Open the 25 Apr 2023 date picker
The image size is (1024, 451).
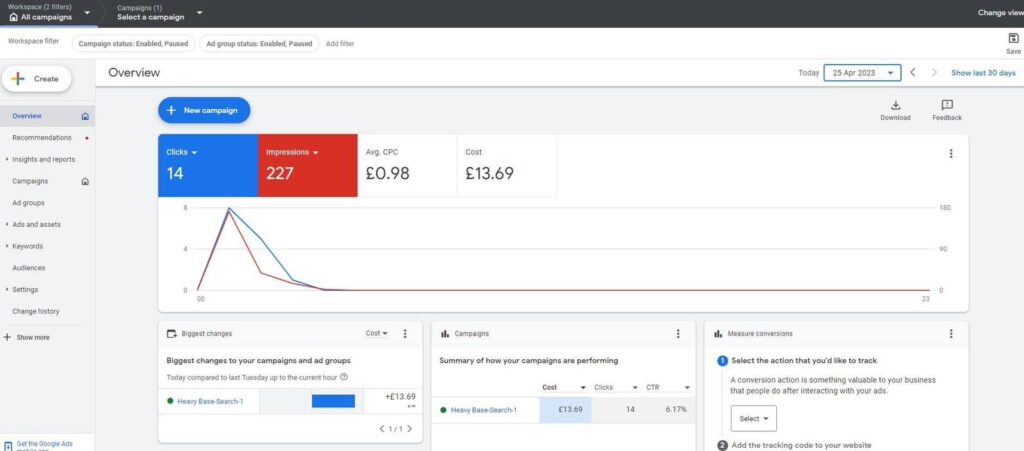click(862, 72)
